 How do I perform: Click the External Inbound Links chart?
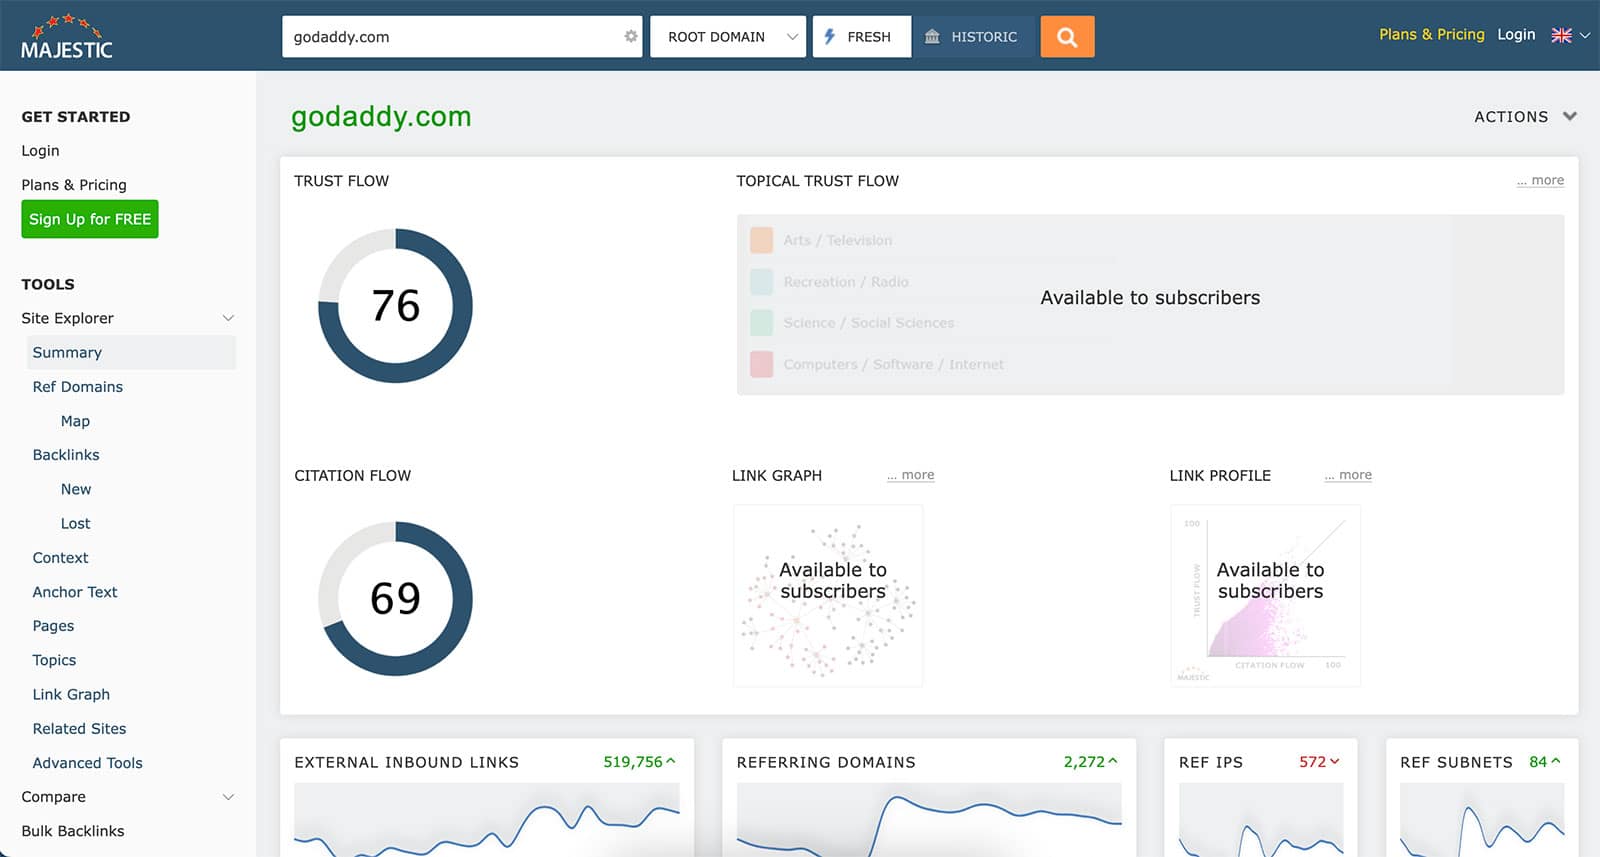pos(487,820)
